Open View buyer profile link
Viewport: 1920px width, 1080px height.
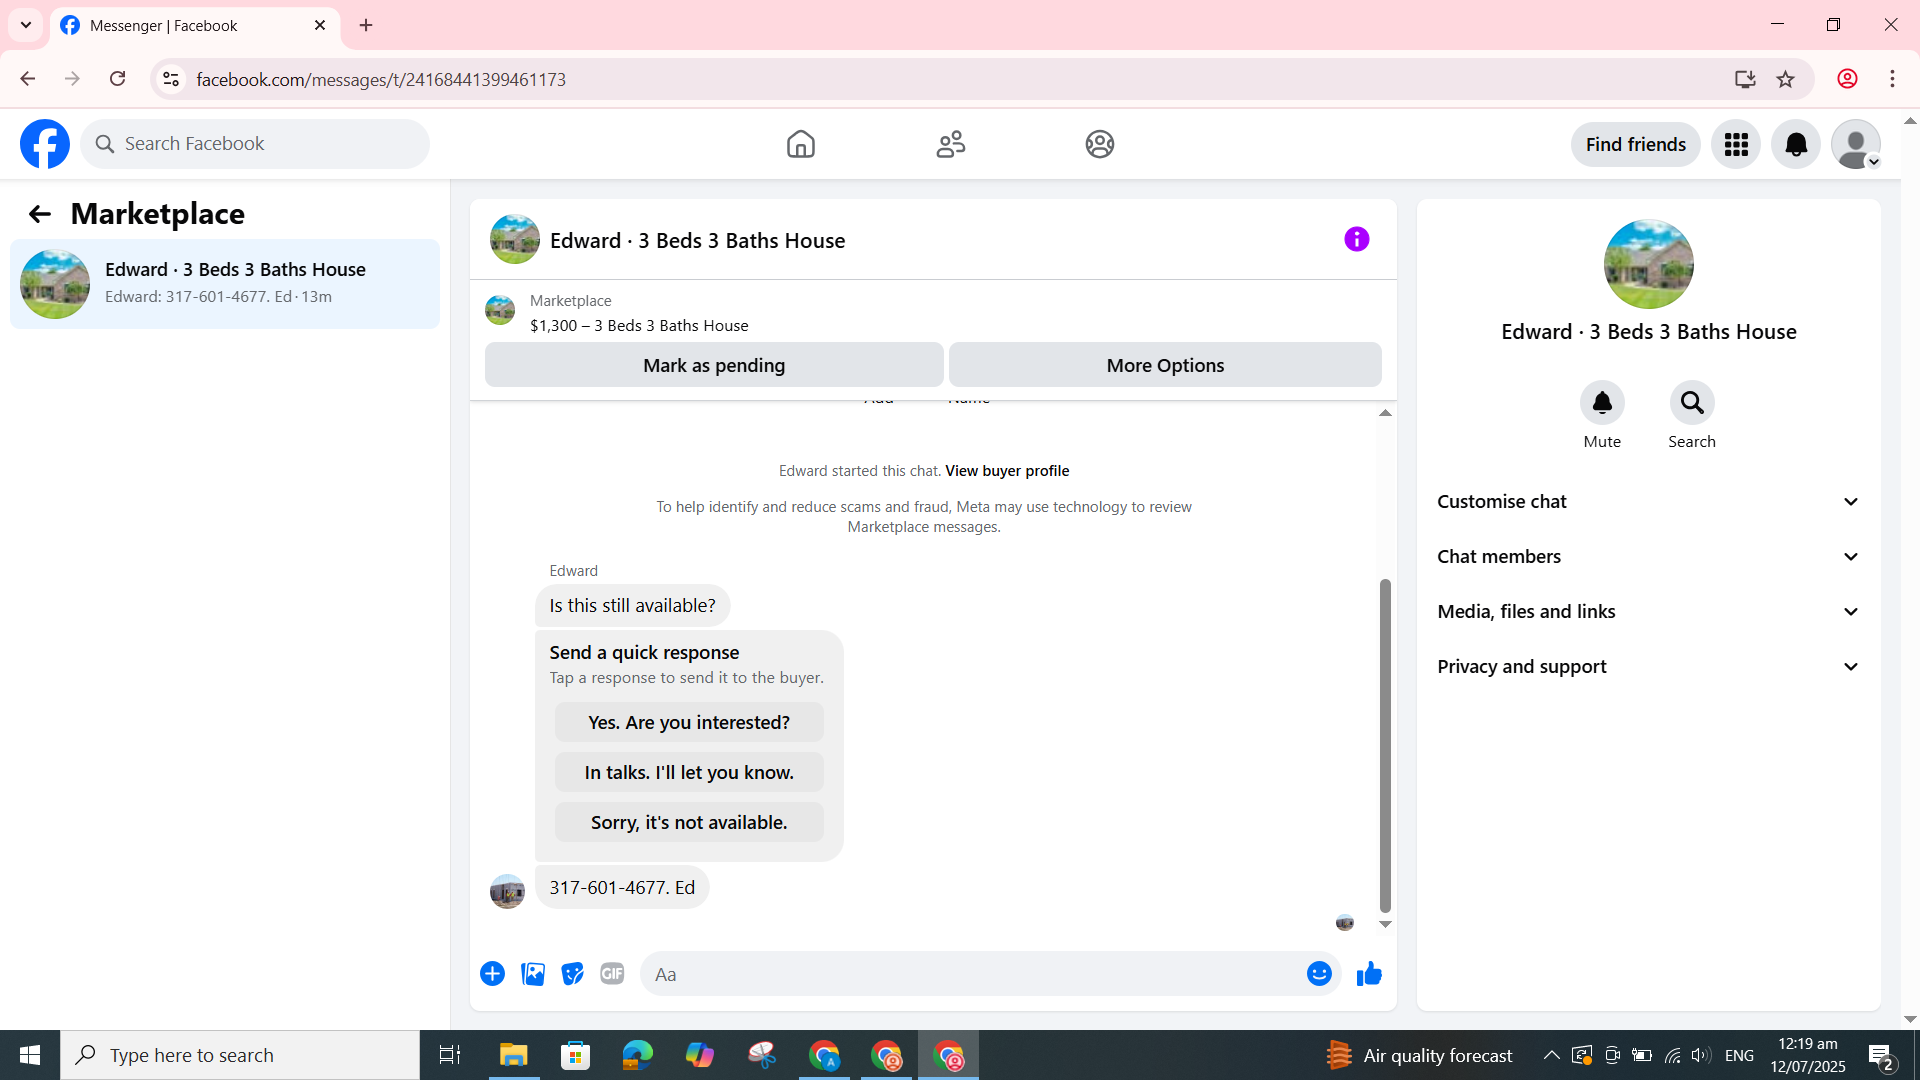click(1007, 471)
